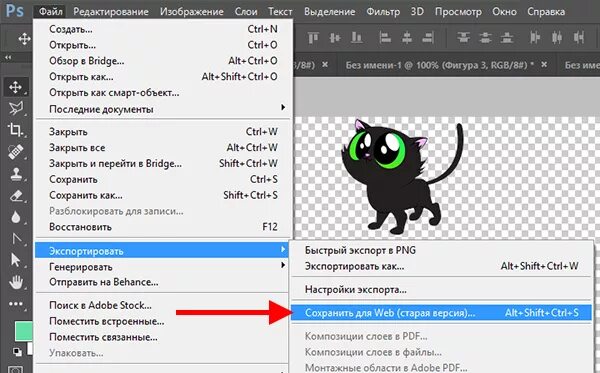Click the green foreground color swatch
Screen dimensions: 600x373
click(x=24, y=331)
